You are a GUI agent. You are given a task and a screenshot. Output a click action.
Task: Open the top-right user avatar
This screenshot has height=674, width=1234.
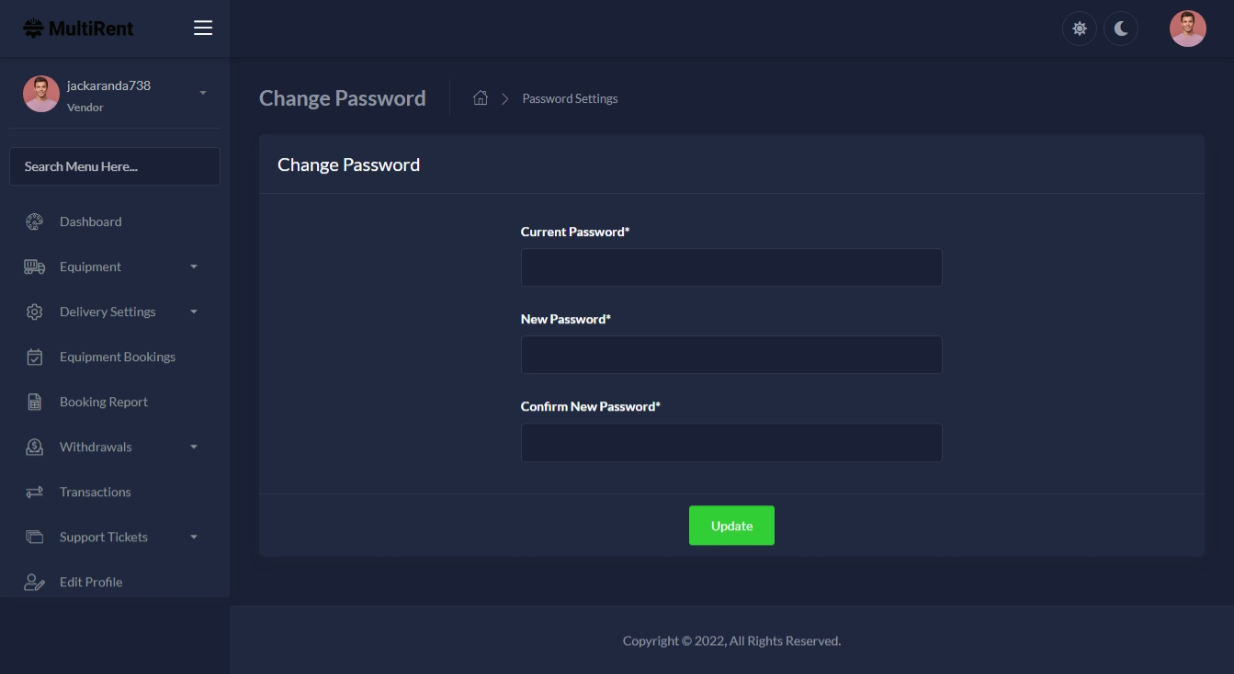(1188, 29)
